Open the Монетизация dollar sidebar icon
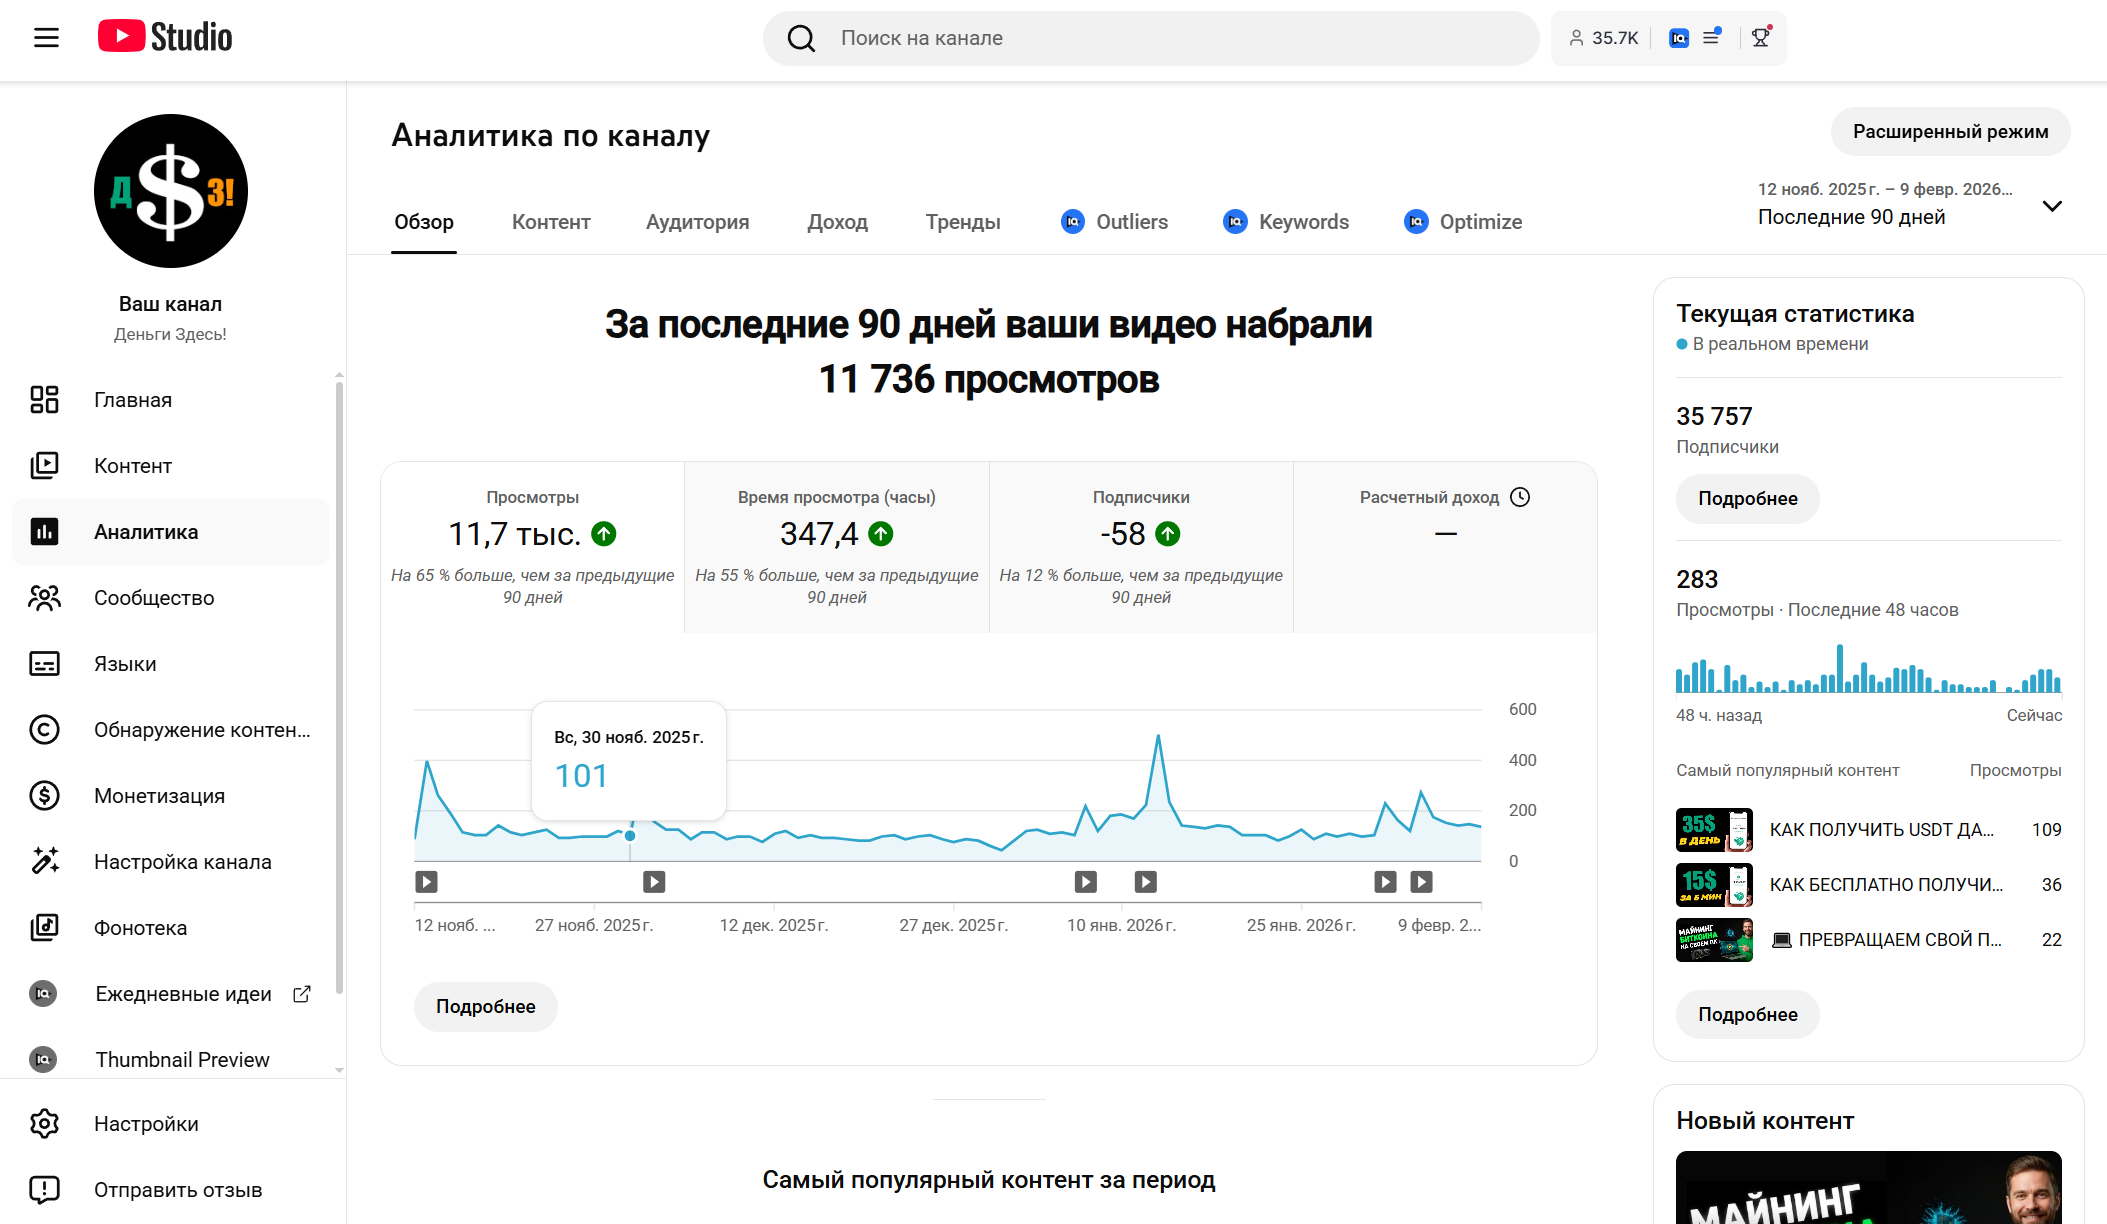This screenshot has height=1224, width=2107. pyautogui.click(x=44, y=796)
